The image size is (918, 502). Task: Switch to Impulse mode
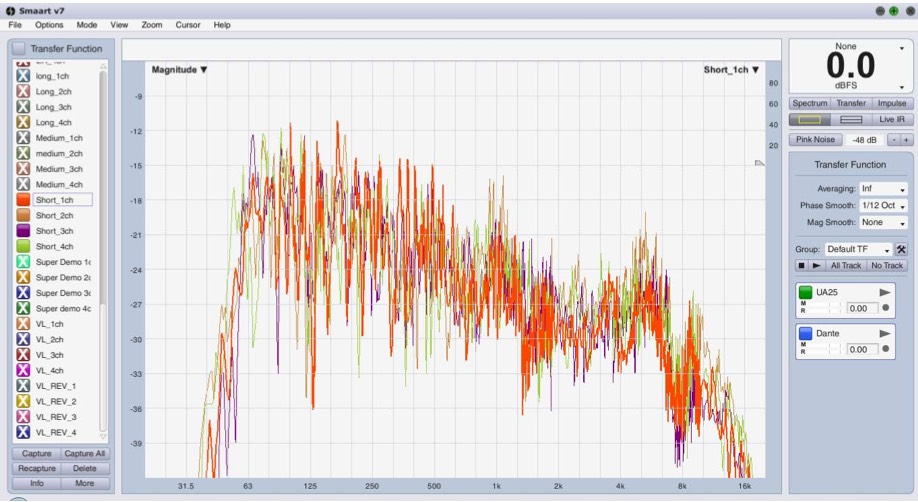[892, 103]
